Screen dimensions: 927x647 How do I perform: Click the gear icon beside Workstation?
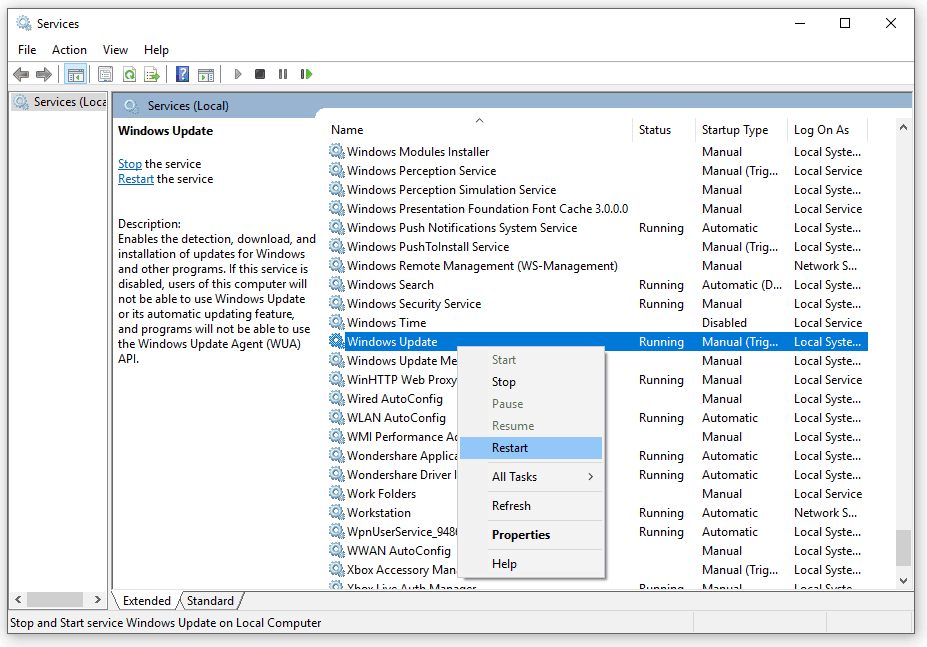pyautogui.click(x=337, y=513)
